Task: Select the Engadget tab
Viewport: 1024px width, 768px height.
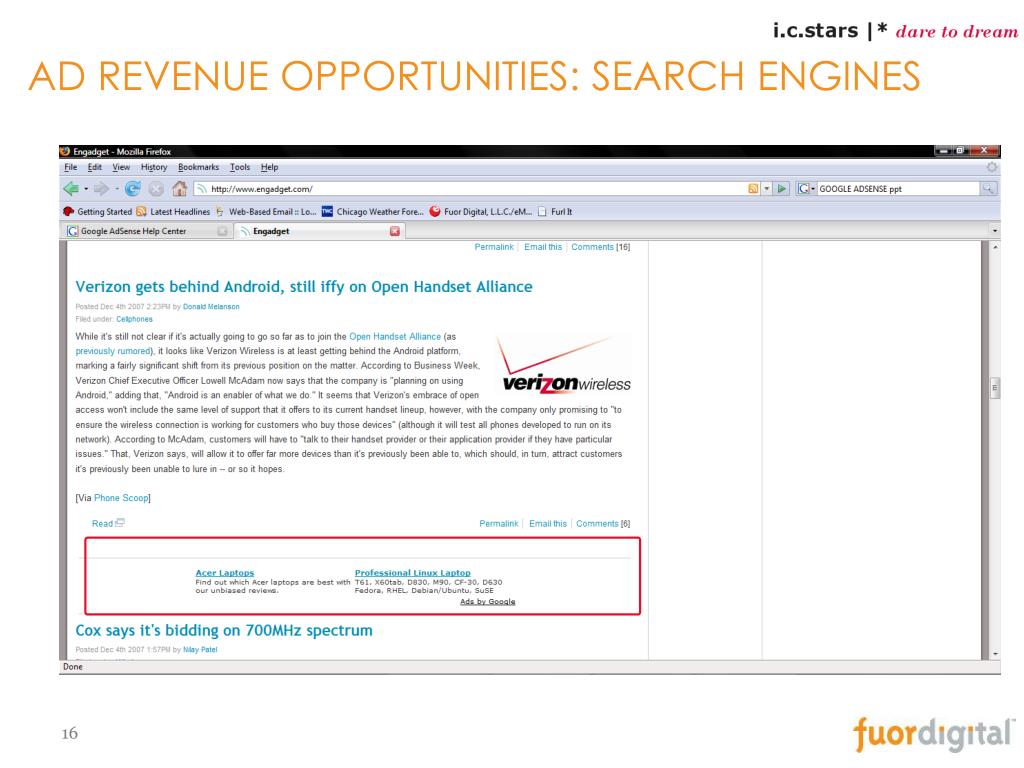Action: click(x=320, y=231)
